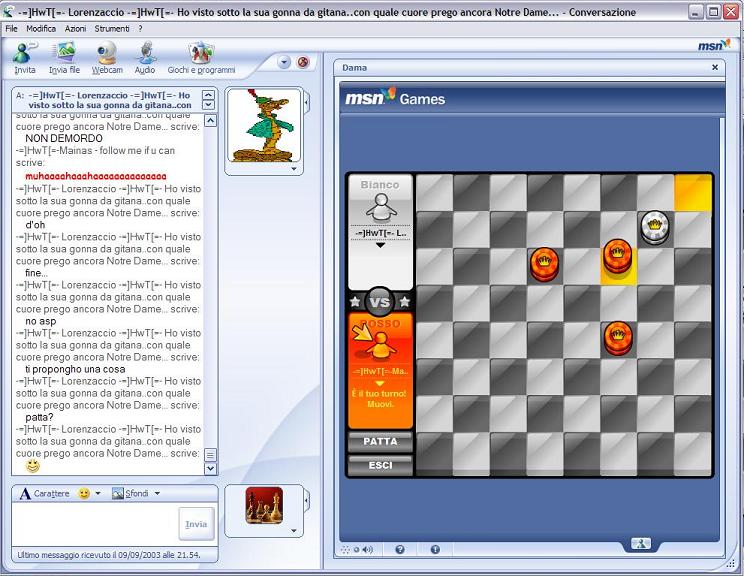This screenshot has width=744, height=576.
Task: Click the VS badge between players
Action: (380, 301)
